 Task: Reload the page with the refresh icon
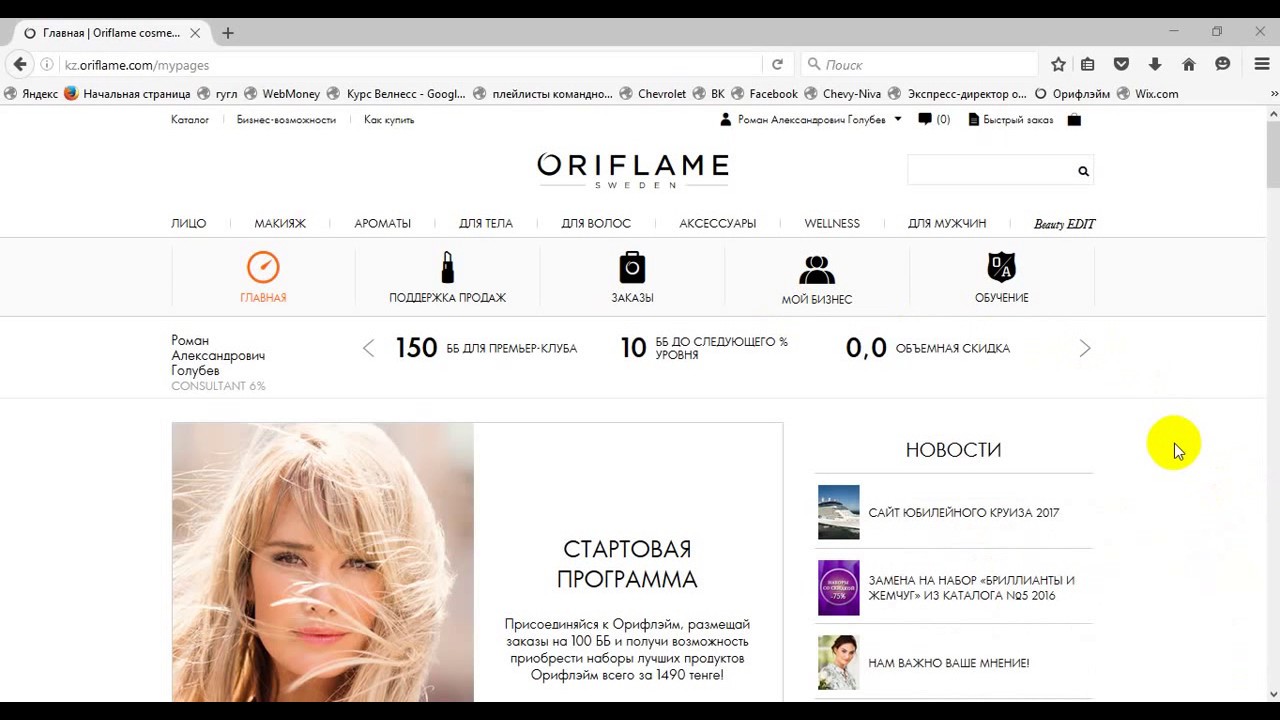click(777, 64)
